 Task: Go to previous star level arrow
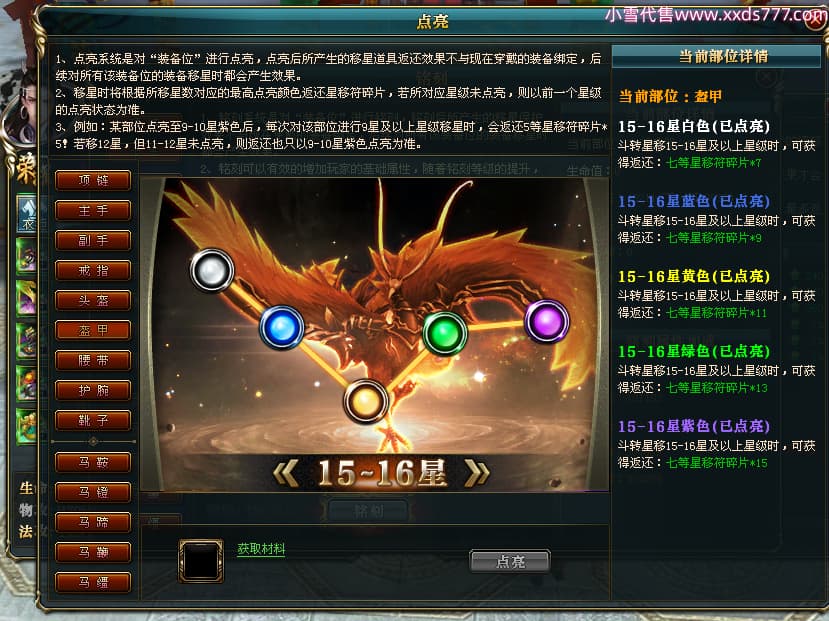pos(286,472)
